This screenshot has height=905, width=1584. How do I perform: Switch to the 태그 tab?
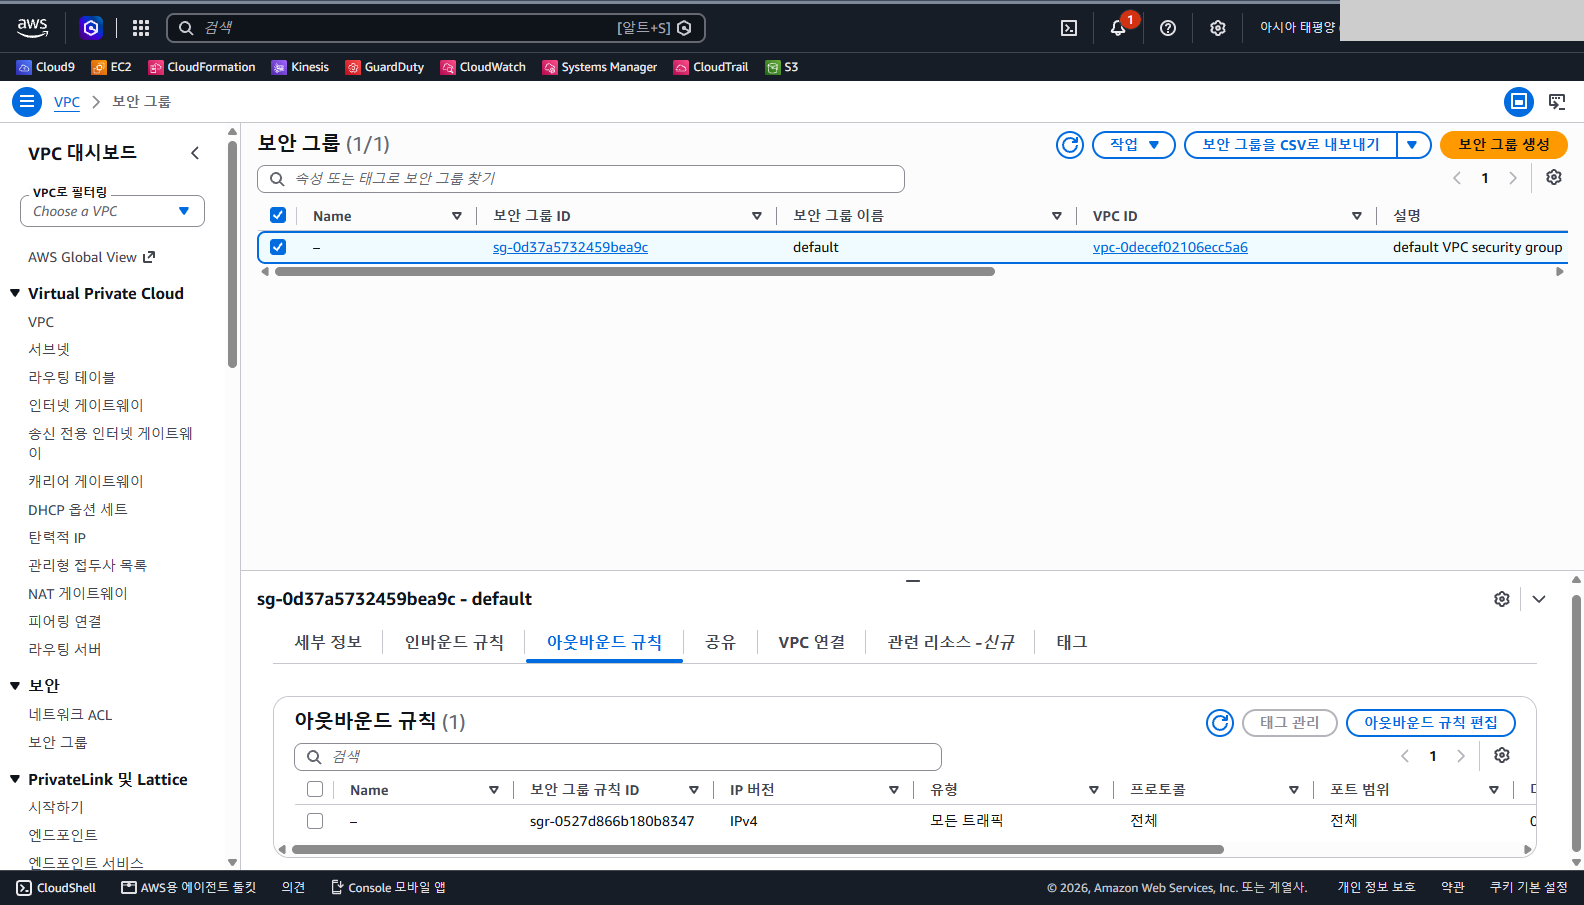click(x=1072, y=642)
